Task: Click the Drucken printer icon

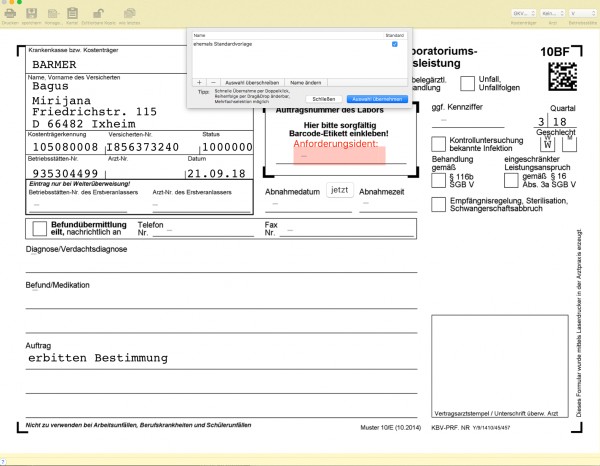Action: [10, 14]
